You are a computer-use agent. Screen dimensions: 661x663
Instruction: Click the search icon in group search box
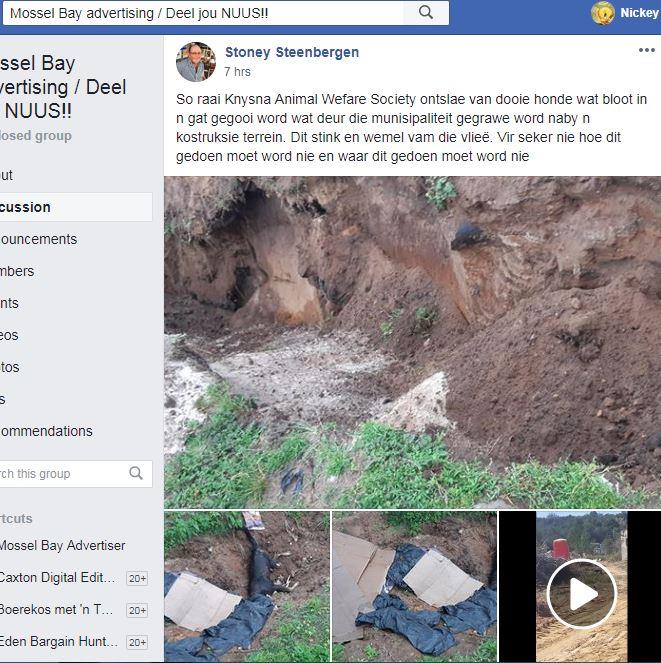coord(136,473)
